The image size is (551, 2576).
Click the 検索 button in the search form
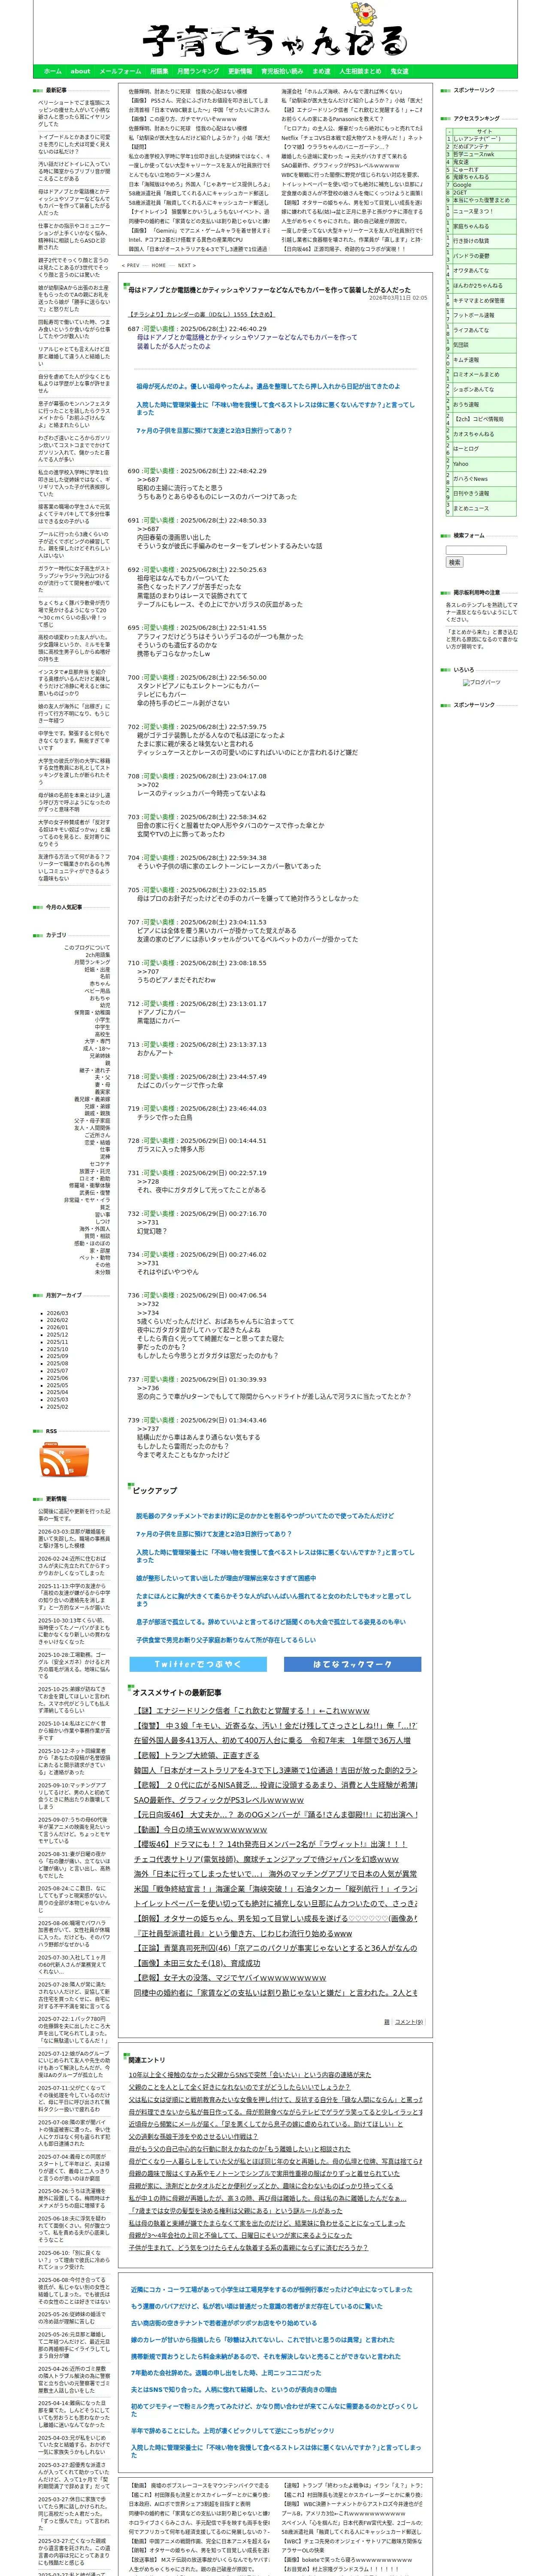coord(455,563)
